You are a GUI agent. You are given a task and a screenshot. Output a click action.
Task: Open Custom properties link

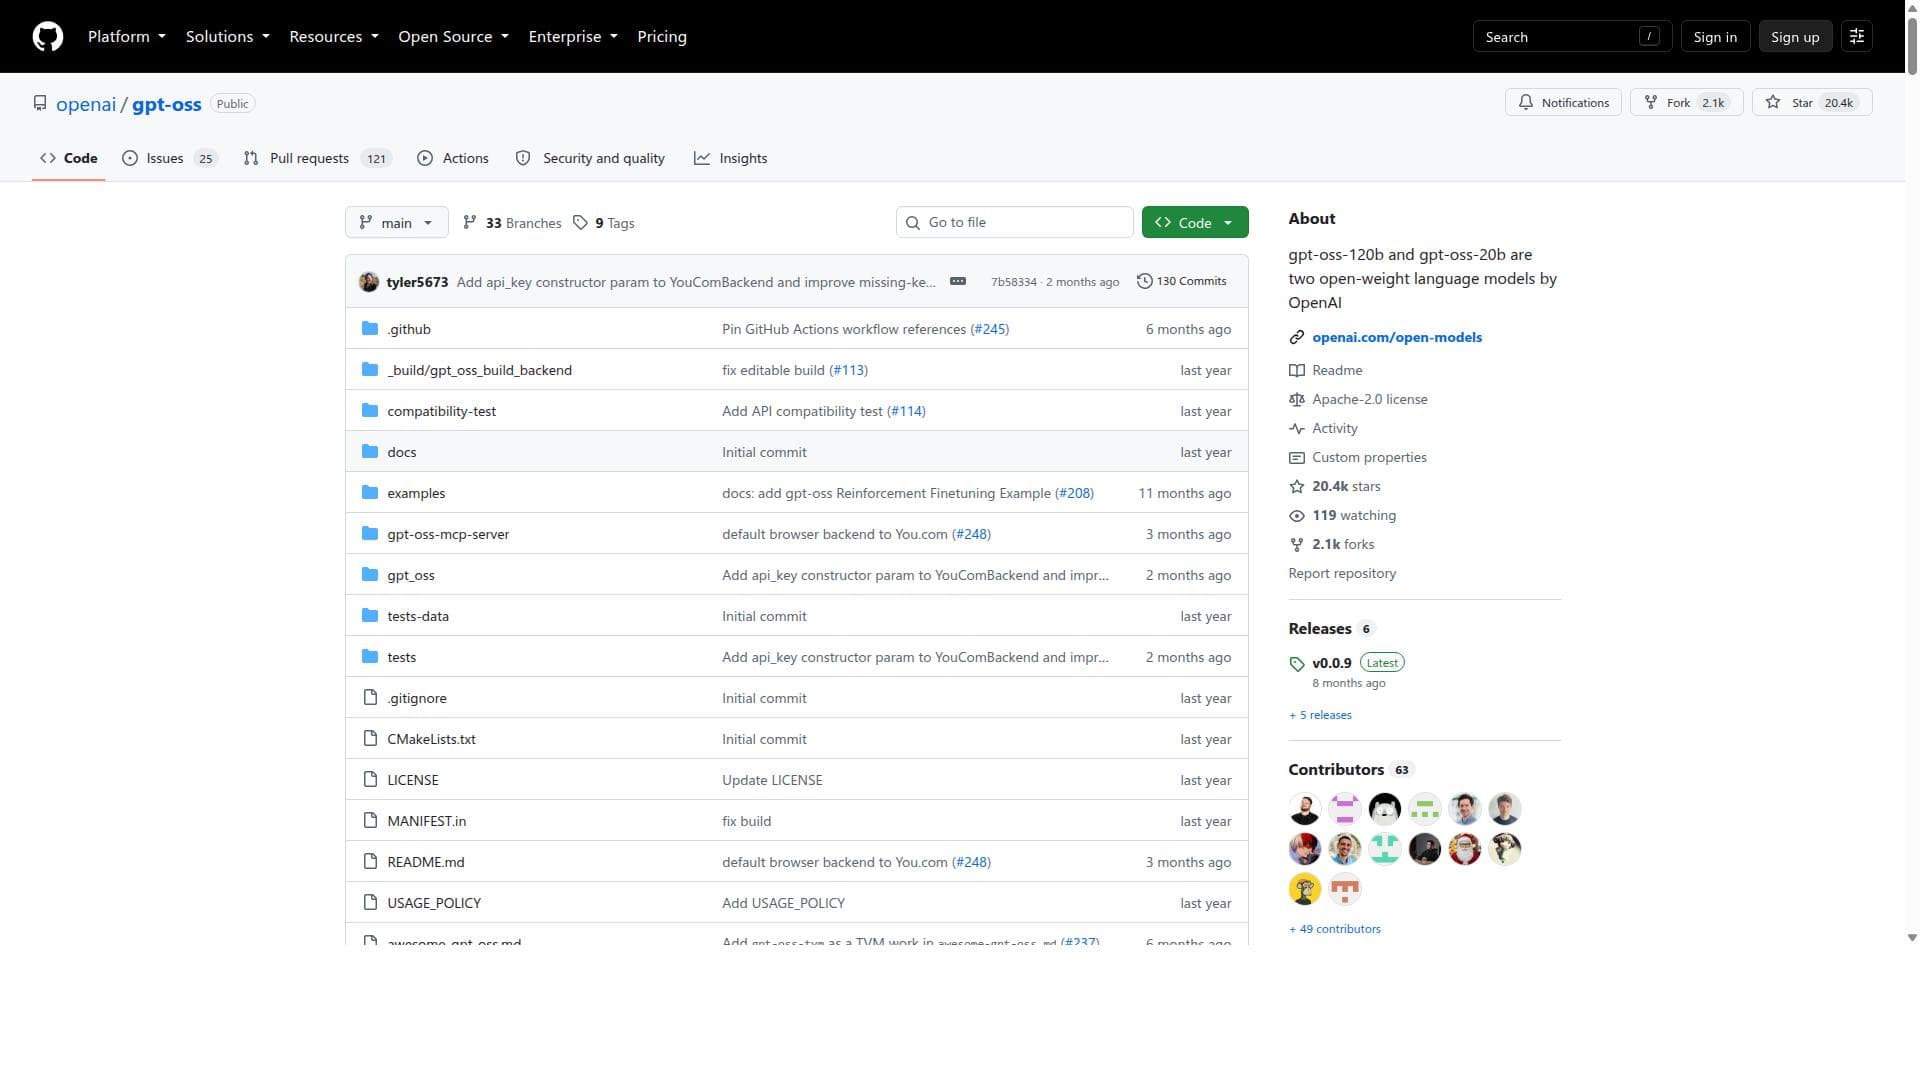point(1358,457)
